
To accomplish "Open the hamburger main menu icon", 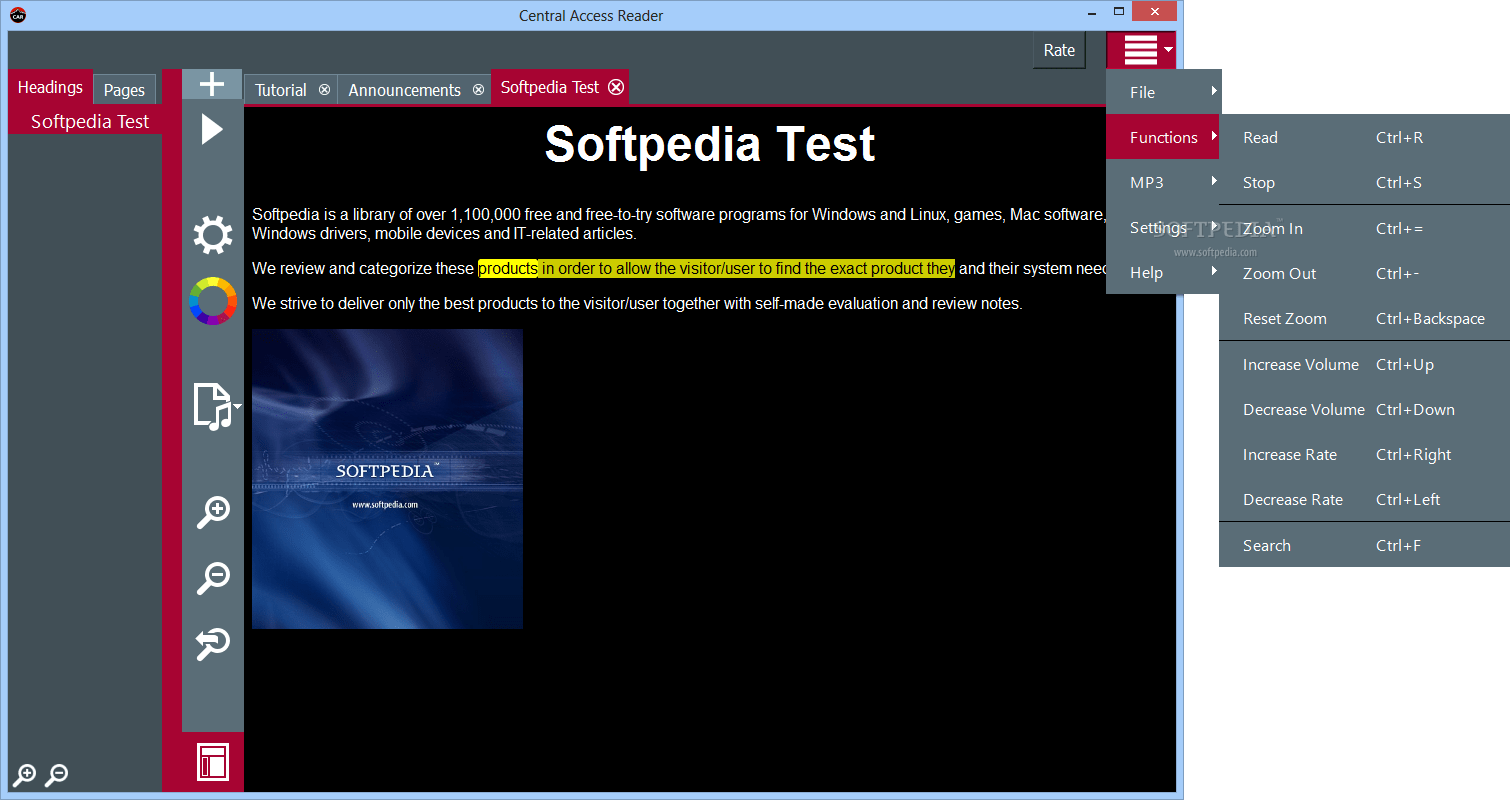I will [x=1138, y=49].
